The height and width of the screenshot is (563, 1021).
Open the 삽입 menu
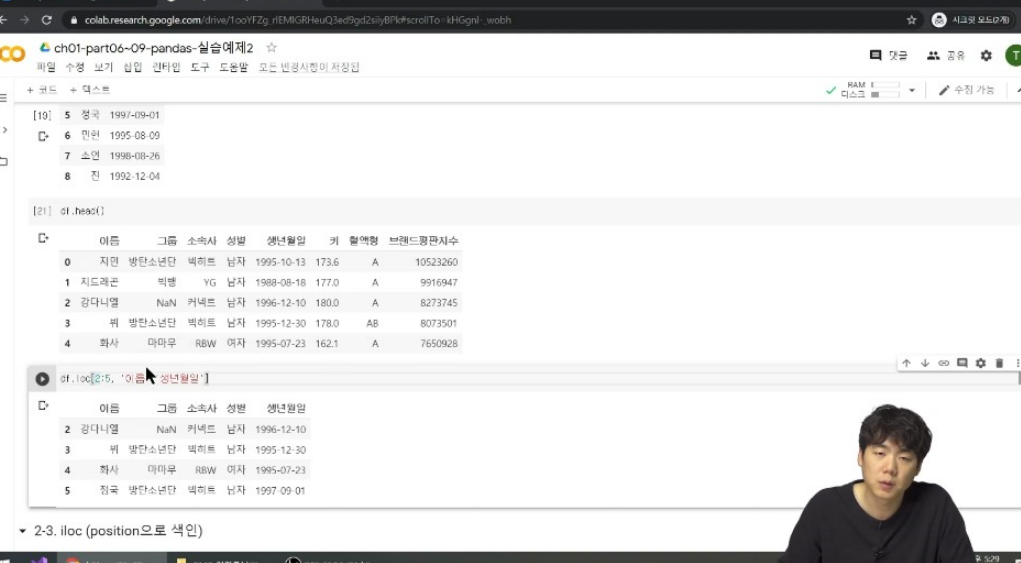(x=133, y=67)
